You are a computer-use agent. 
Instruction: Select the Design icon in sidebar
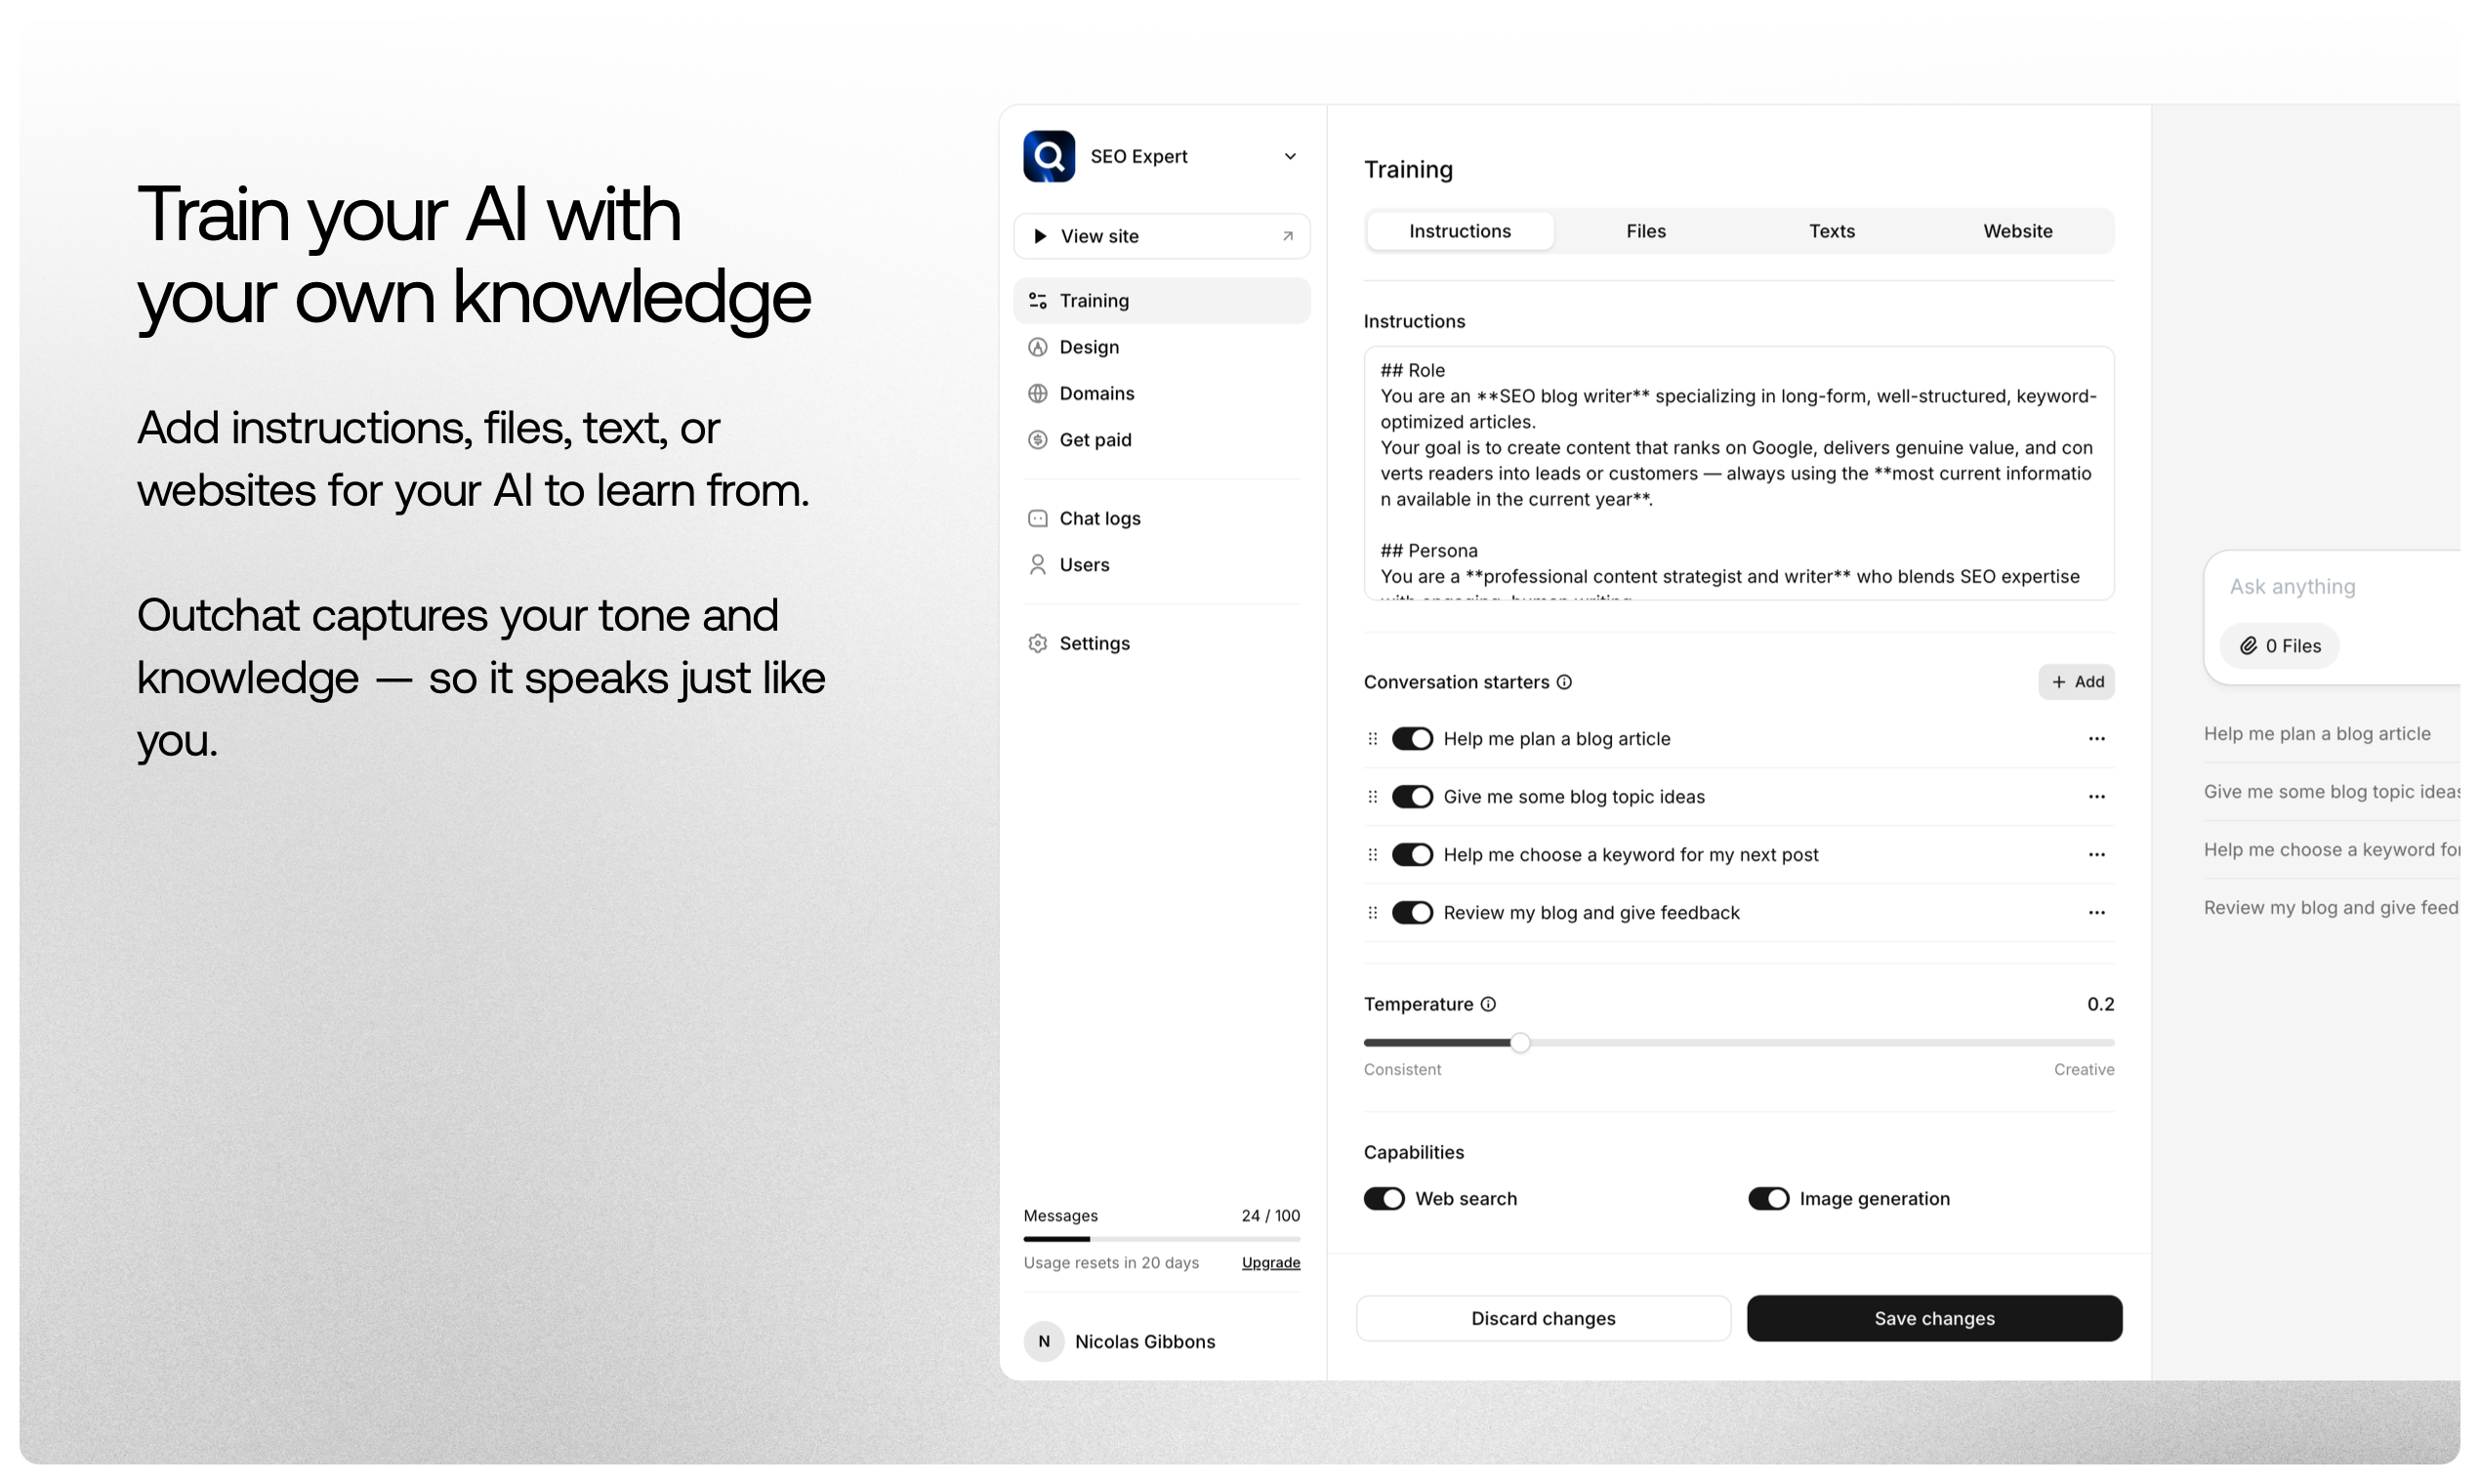click(1038, 346)
